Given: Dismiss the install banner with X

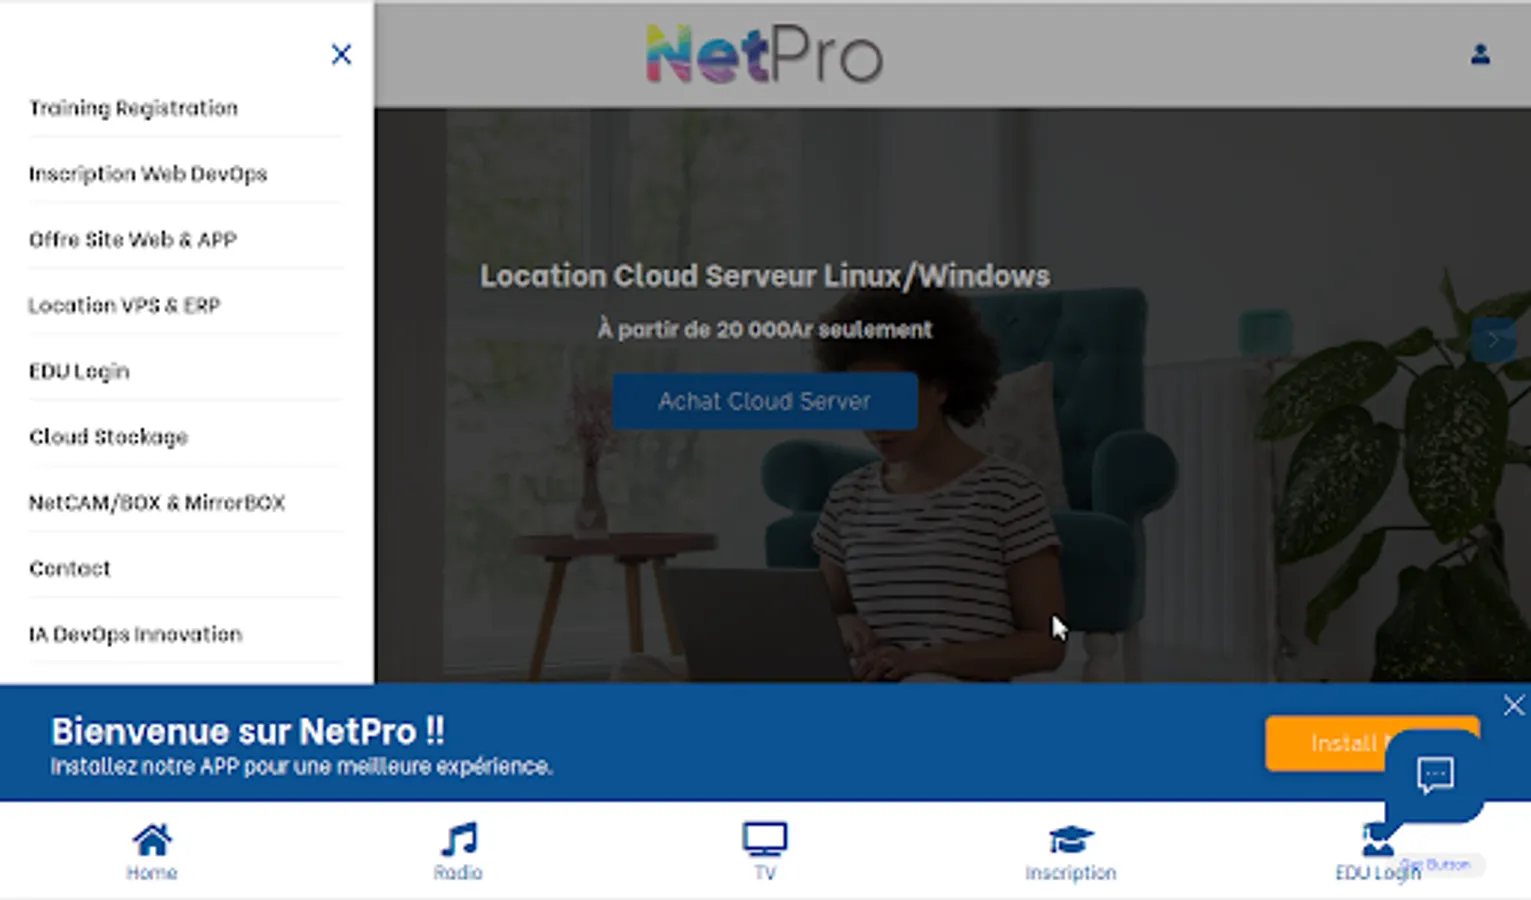Looking at the screenshot, I should pos(1514,705).
